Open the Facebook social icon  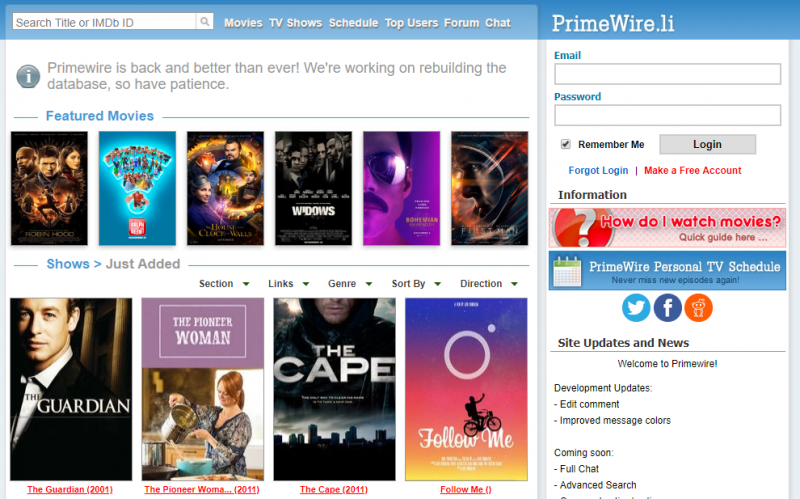[x=667, y=308]
